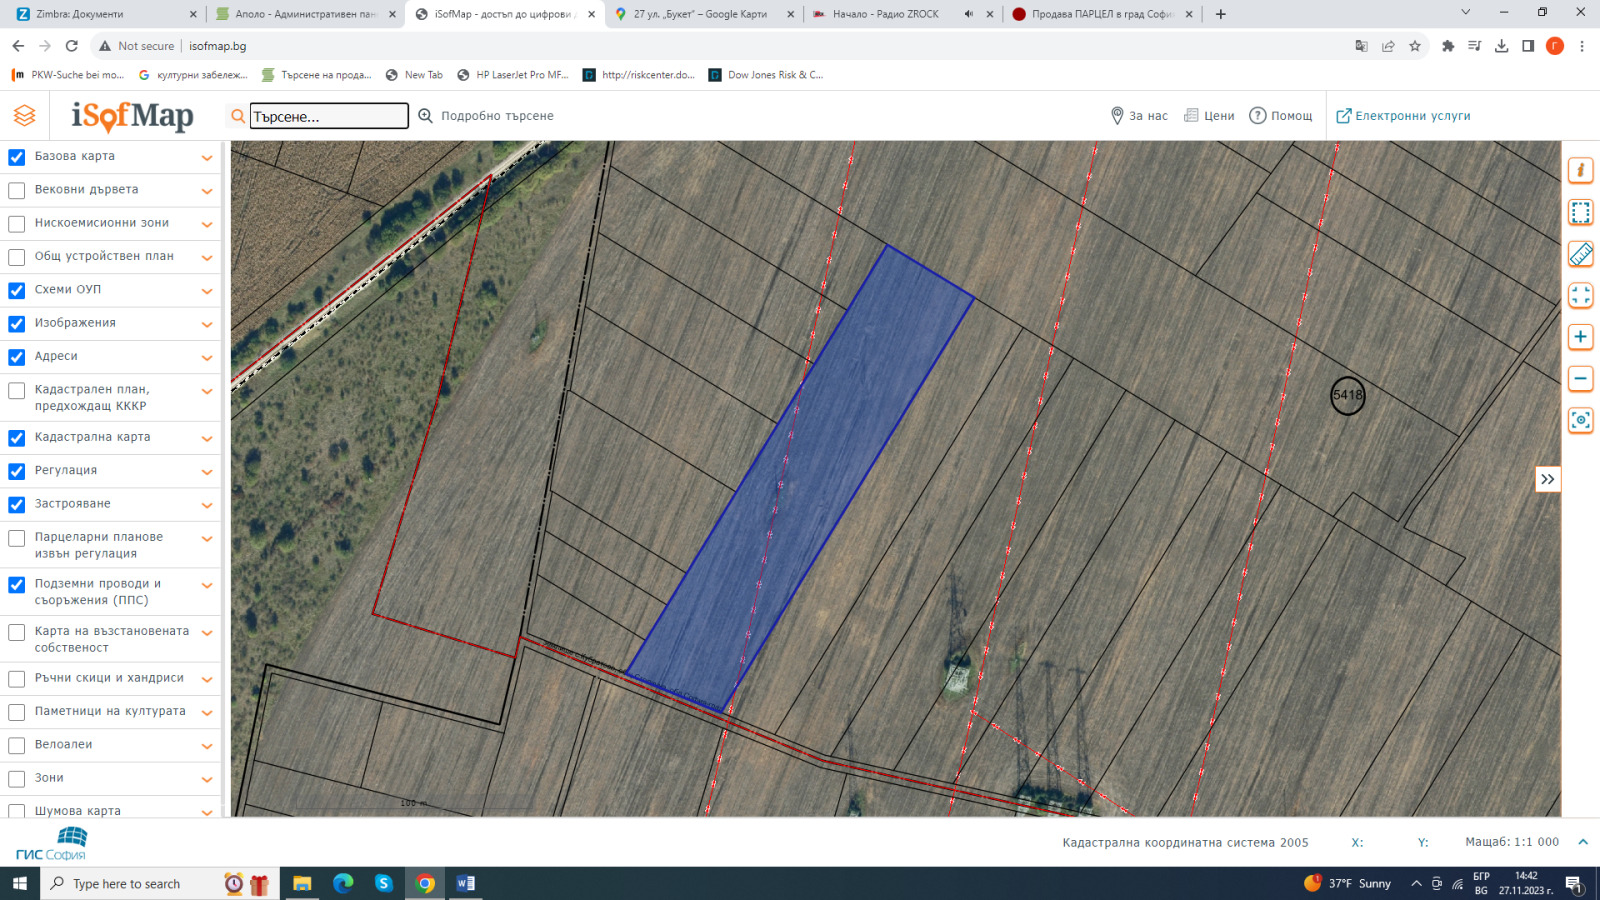
Task: Switch to the Google Карти browser tab
Action: pyautogui.click(x=700, y=14)
